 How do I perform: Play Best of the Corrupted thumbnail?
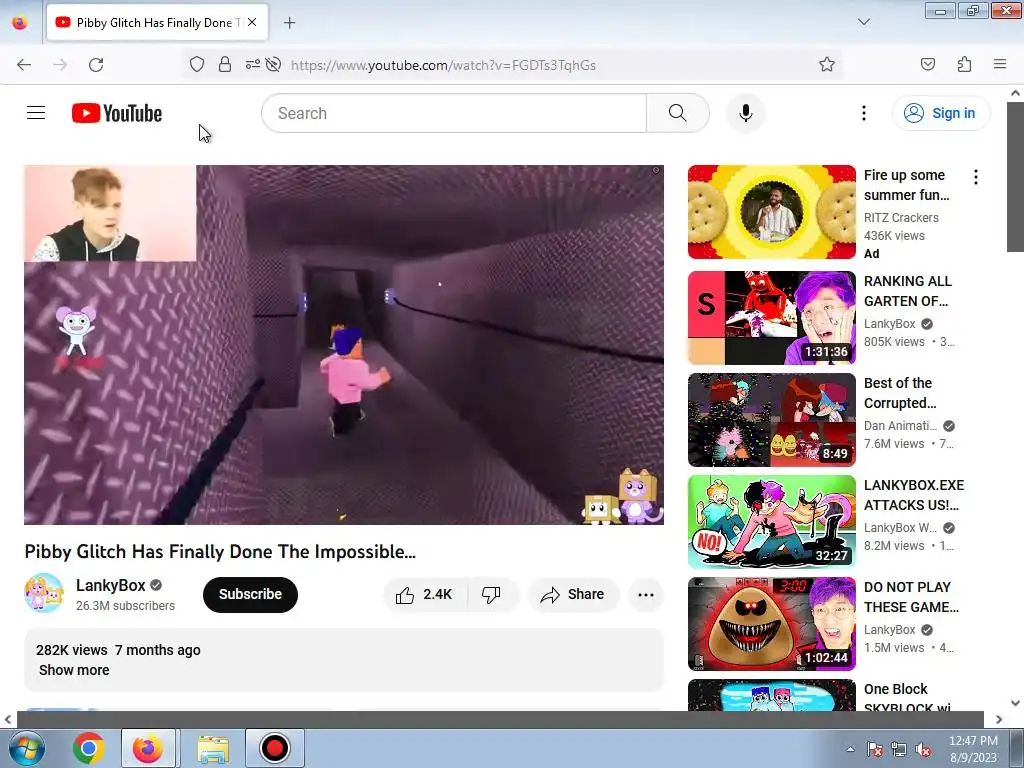tap(771, 419)
